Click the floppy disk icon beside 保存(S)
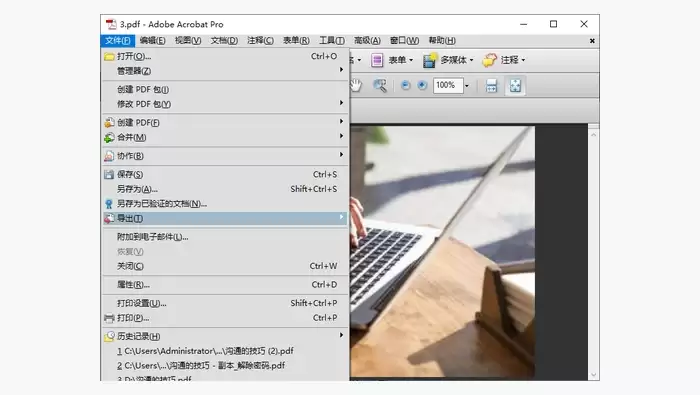This screenshot has height=395, width=700. click(109, 175)
